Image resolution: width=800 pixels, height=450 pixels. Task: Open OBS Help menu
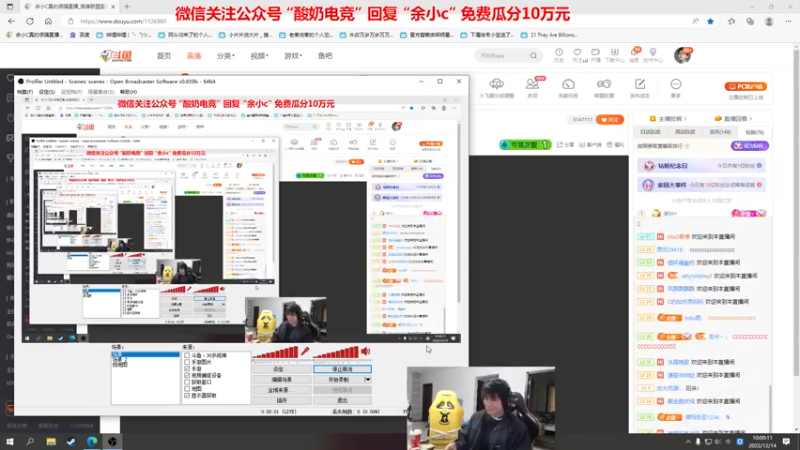click(129, 92)
